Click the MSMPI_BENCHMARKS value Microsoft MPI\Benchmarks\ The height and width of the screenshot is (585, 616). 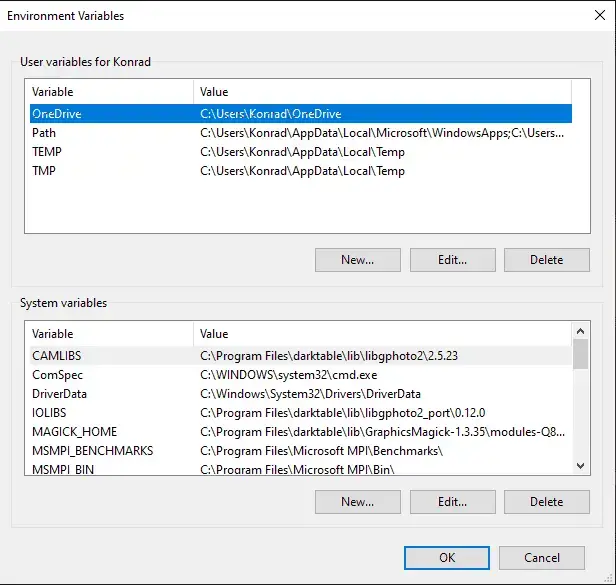pos(321,451)
